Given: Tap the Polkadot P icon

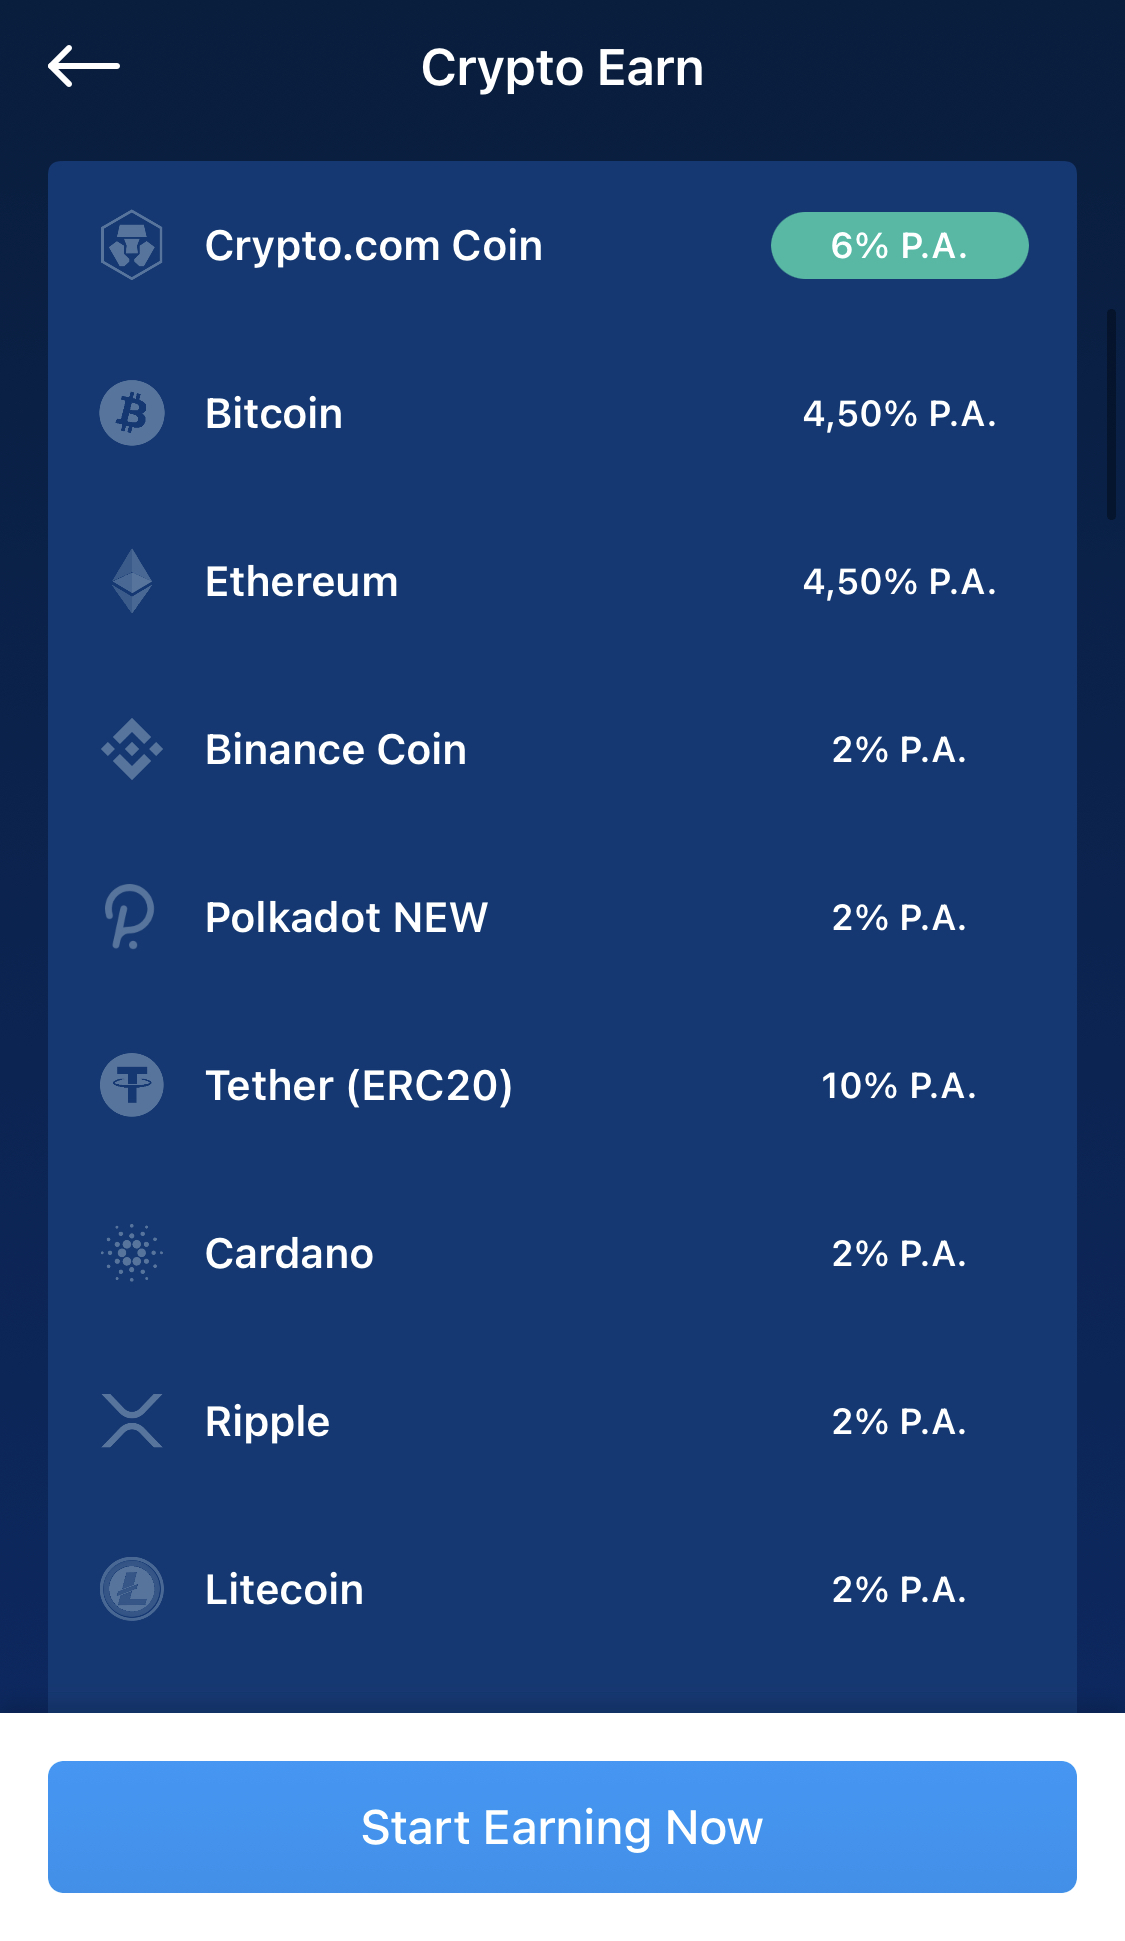Looking at the screenshot, I should point(130,917).
